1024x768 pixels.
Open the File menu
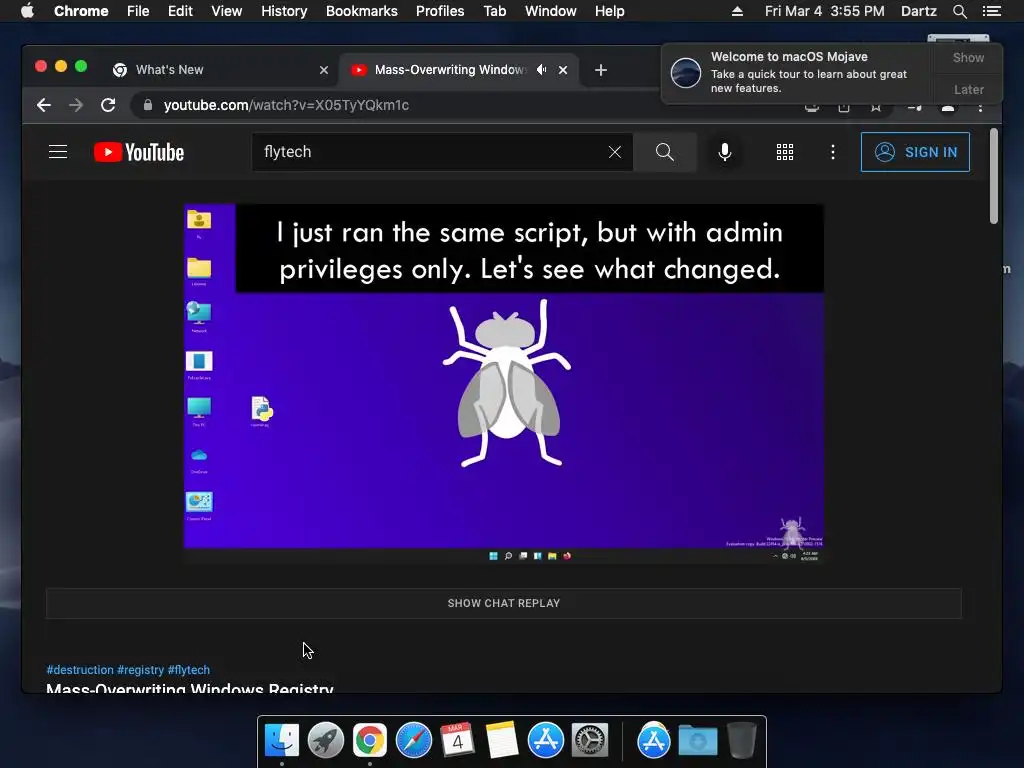pos(138,11)
